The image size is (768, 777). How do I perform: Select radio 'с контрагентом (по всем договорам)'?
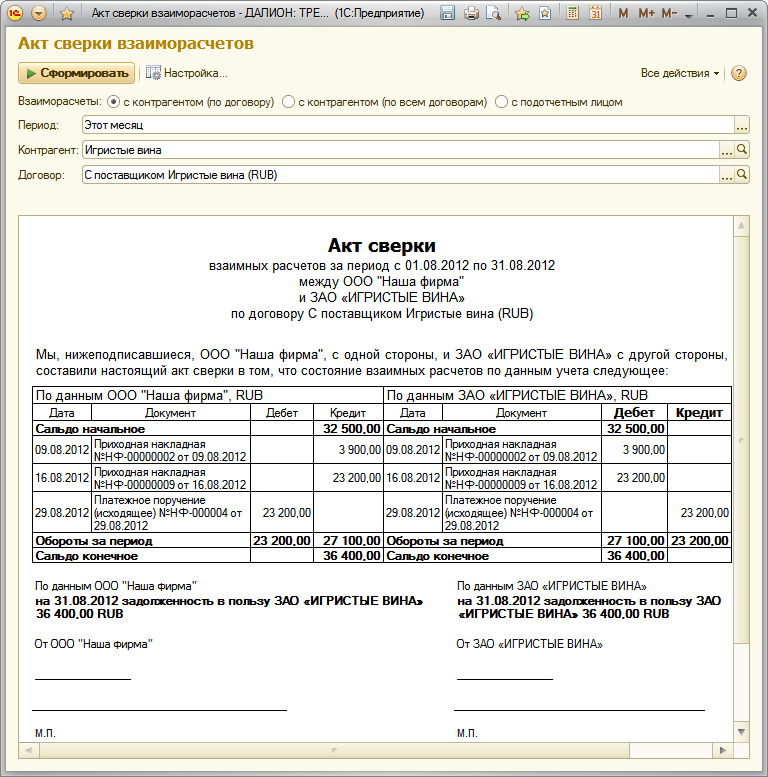[288, 102]
